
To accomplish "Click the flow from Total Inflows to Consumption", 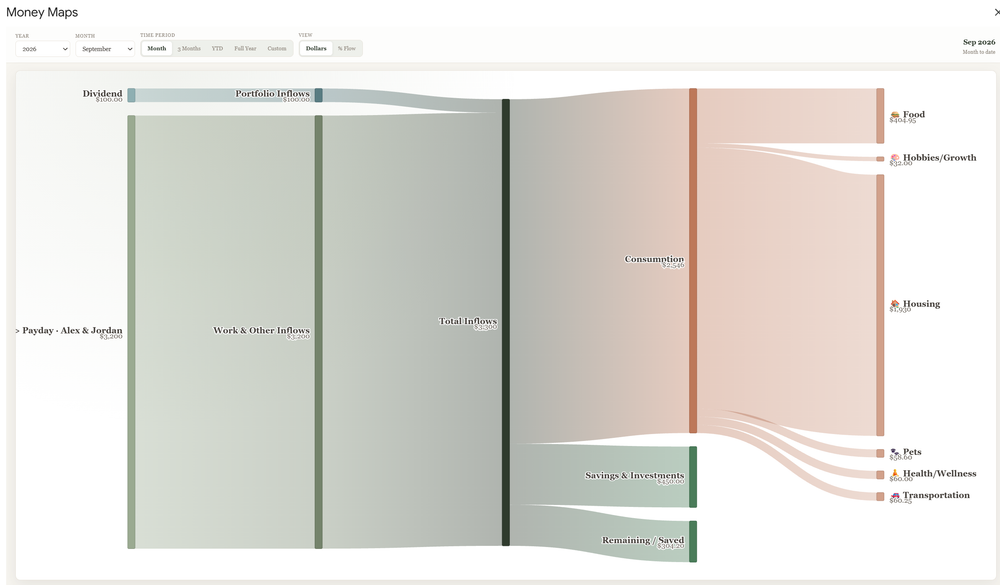I will click(599, 268).
